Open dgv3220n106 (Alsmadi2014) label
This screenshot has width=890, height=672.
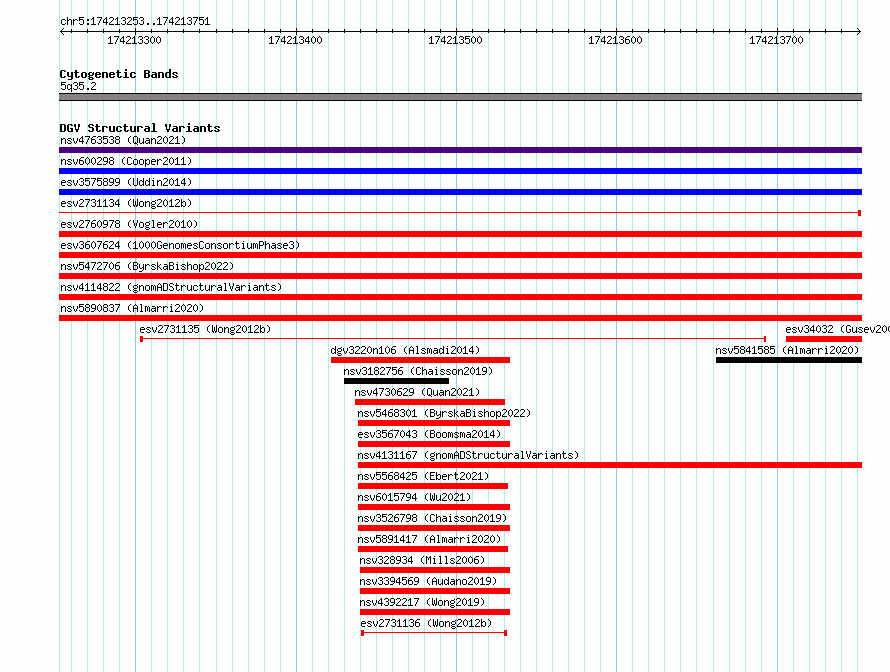405,350
